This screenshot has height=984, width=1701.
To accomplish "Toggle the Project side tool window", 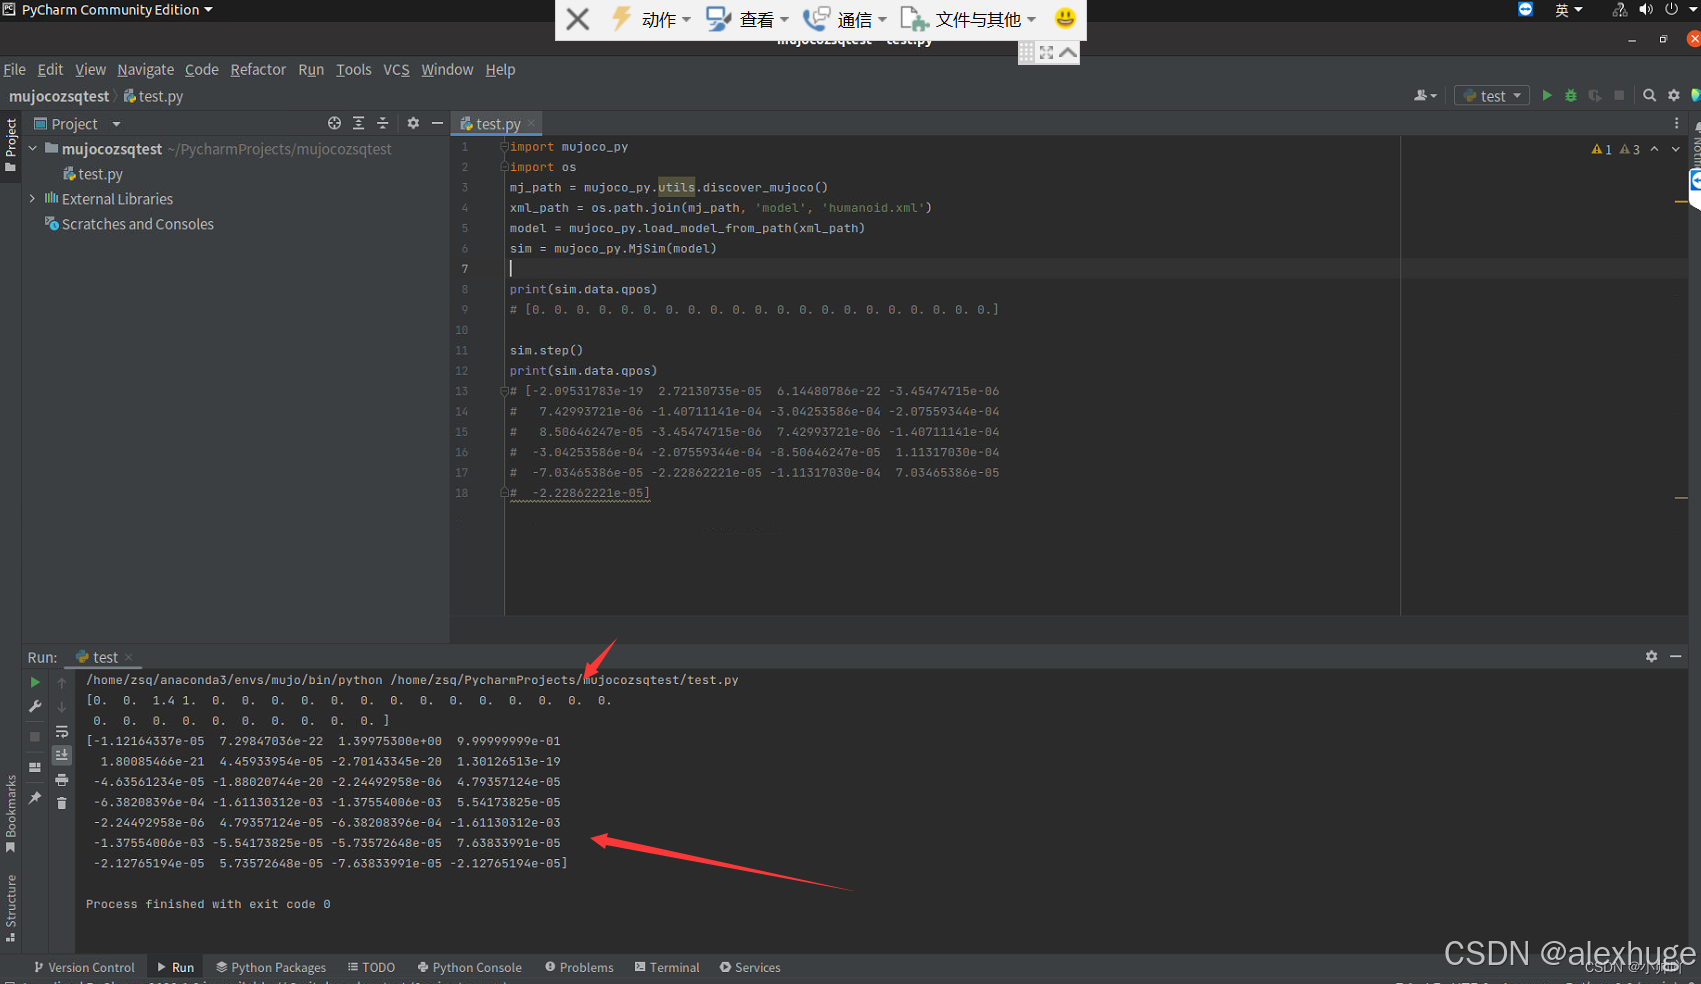I will pos(11,145).
